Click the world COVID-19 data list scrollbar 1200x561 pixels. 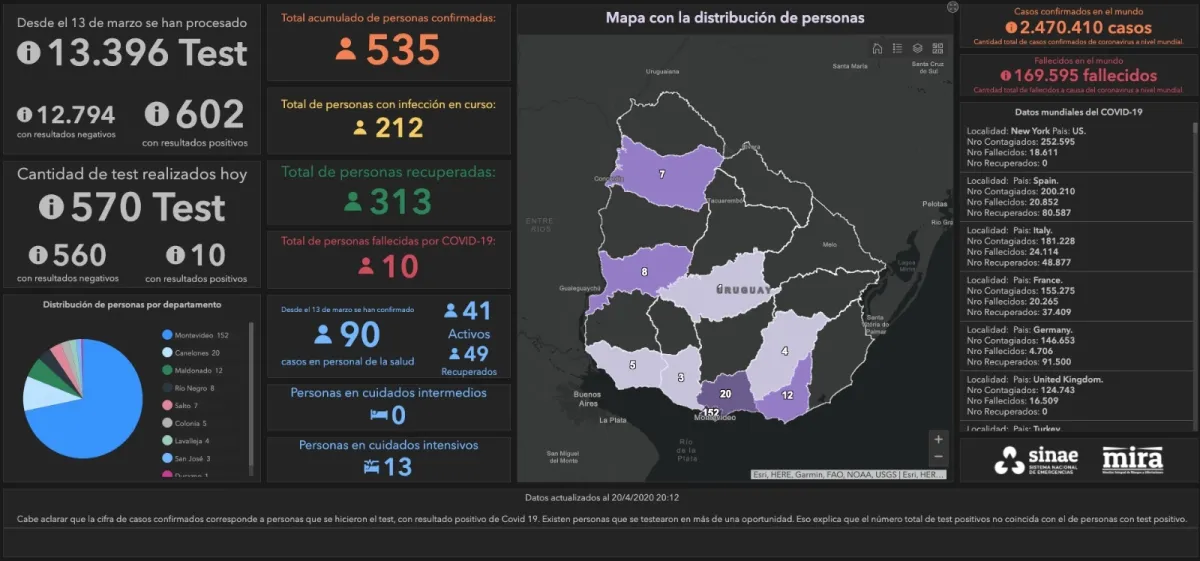click(1193, 270)
